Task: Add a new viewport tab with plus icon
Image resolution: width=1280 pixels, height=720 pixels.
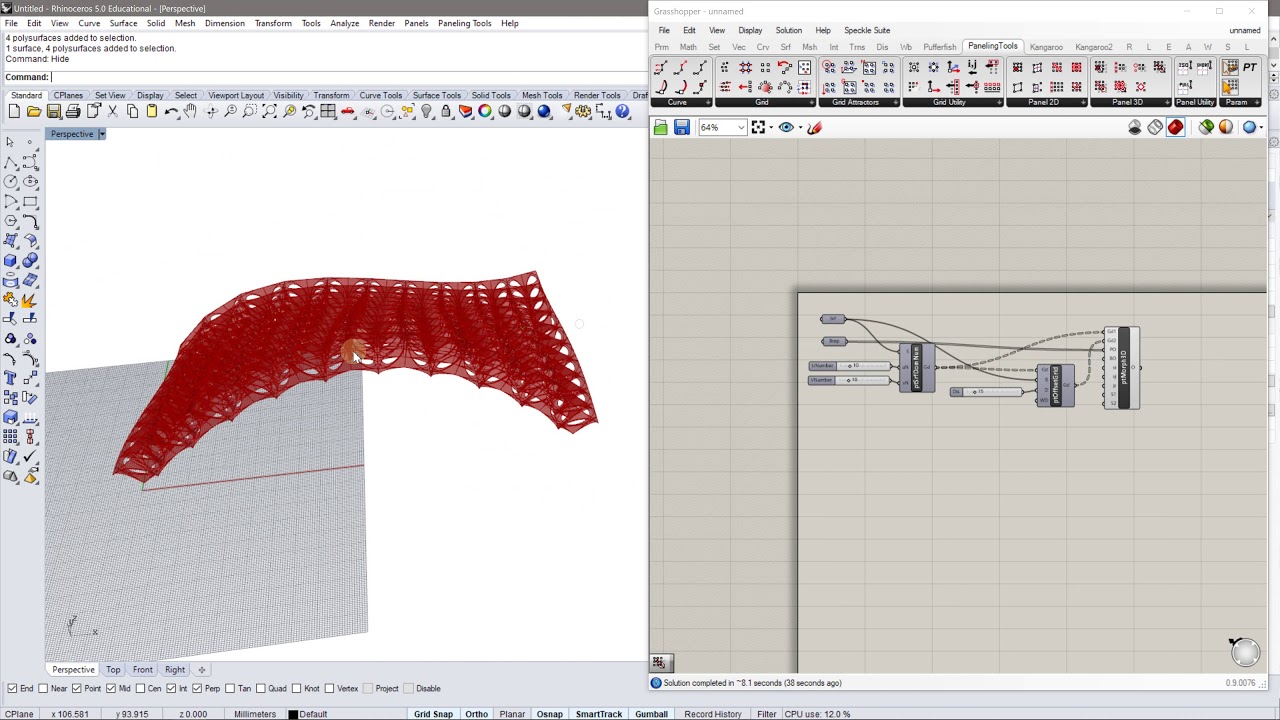Action: (201, 670)
